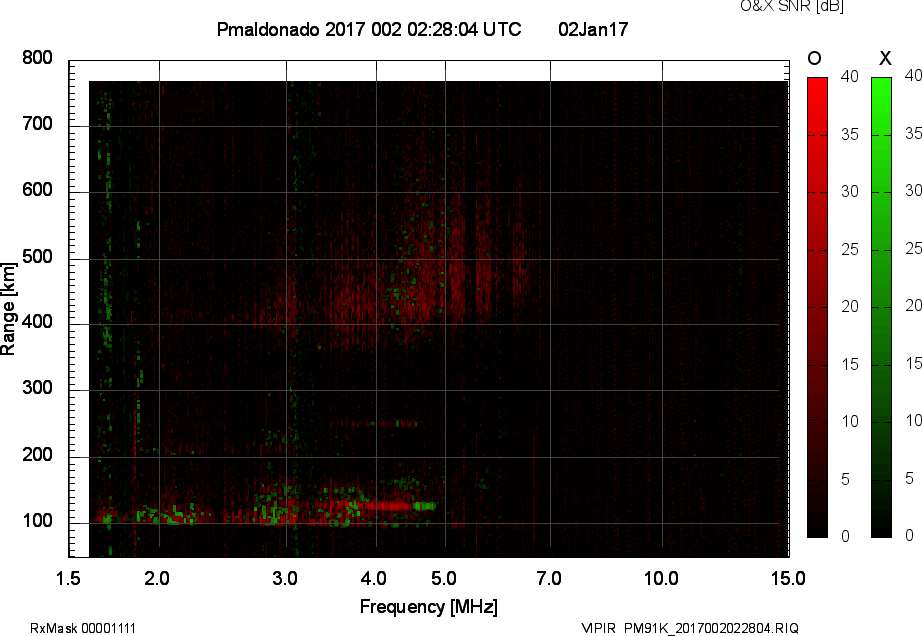Click the 15.0 tick on frequency axis
The width and height of the screenshot is (922, 636).
tap(788, 578)
